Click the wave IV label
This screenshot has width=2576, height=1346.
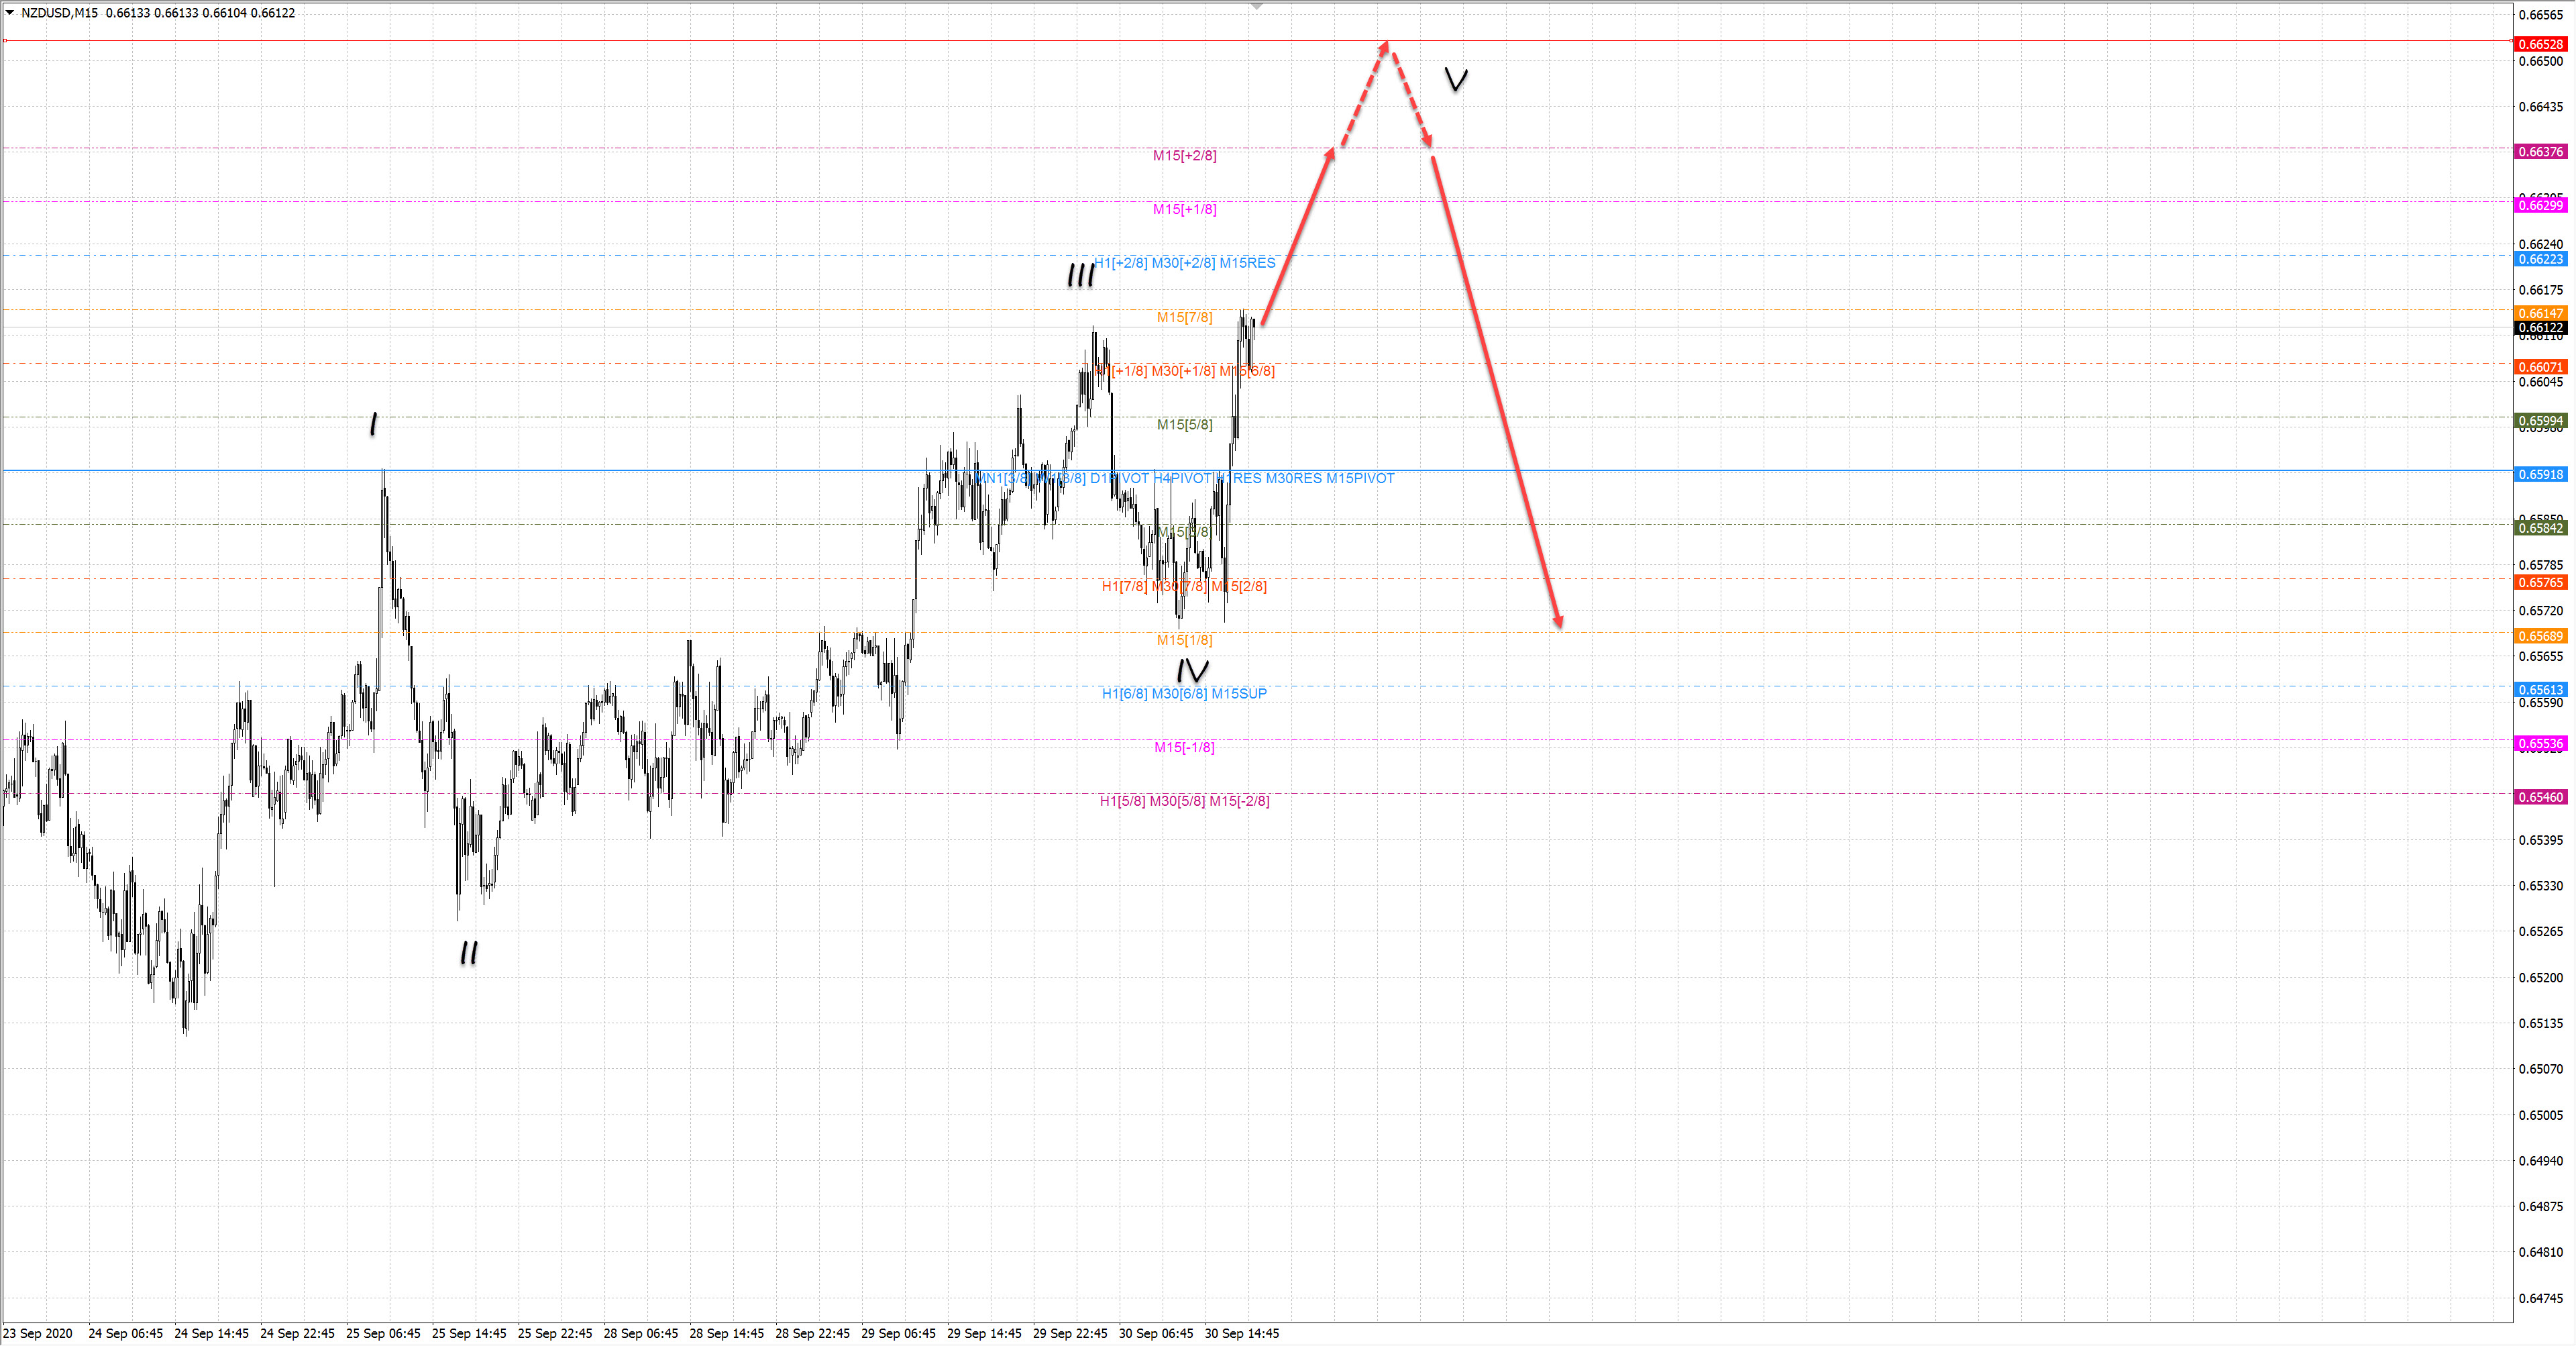[1192, 670]
